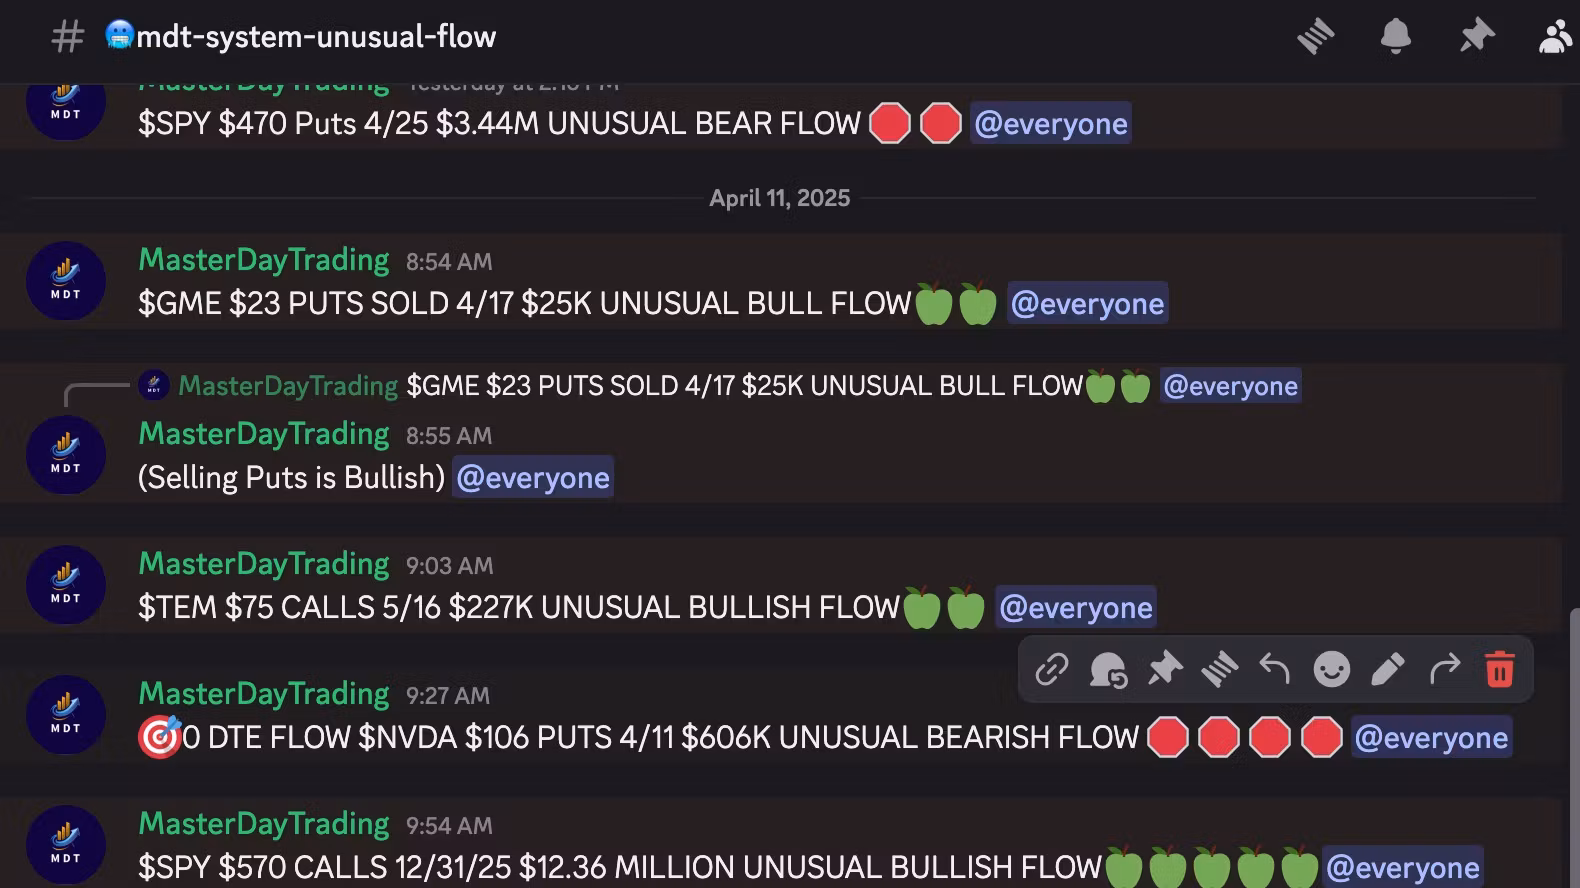This screenshot has height=888, width=1580.
Task: Open MasterDayTrading profile from 9:03 AM message
Action: click(x=263, y=564)
